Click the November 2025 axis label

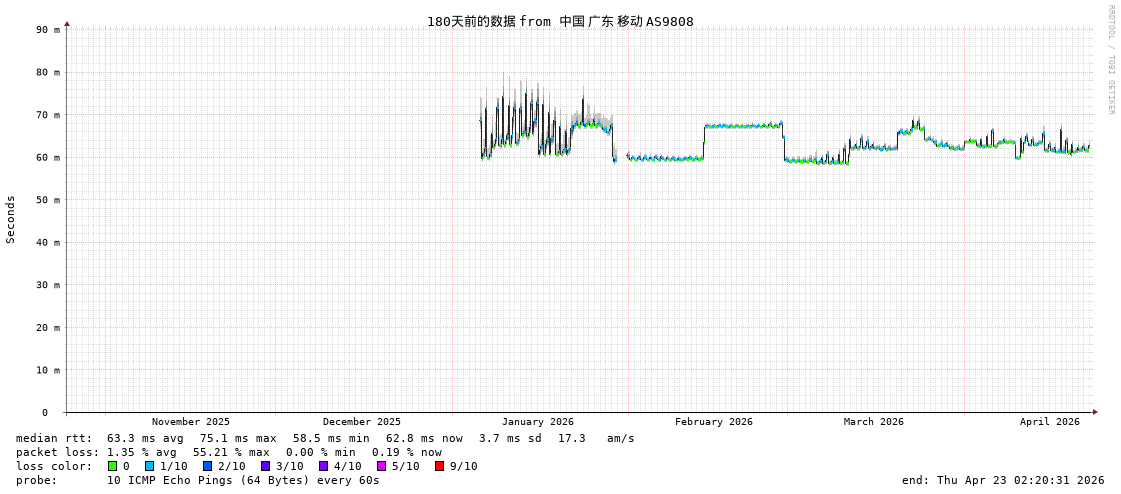[x=191, y=422]
